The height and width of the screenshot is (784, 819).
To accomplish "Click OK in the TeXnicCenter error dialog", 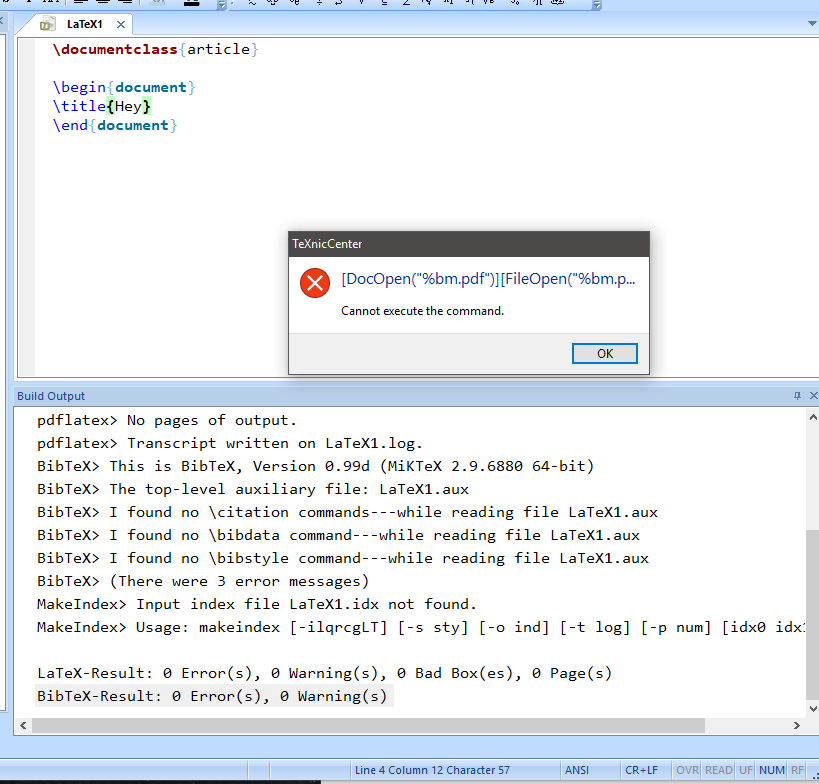I will click(x=604, y=353).
